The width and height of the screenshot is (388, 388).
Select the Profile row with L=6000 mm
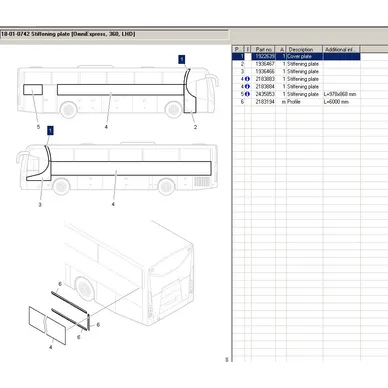tap(296, 102)
